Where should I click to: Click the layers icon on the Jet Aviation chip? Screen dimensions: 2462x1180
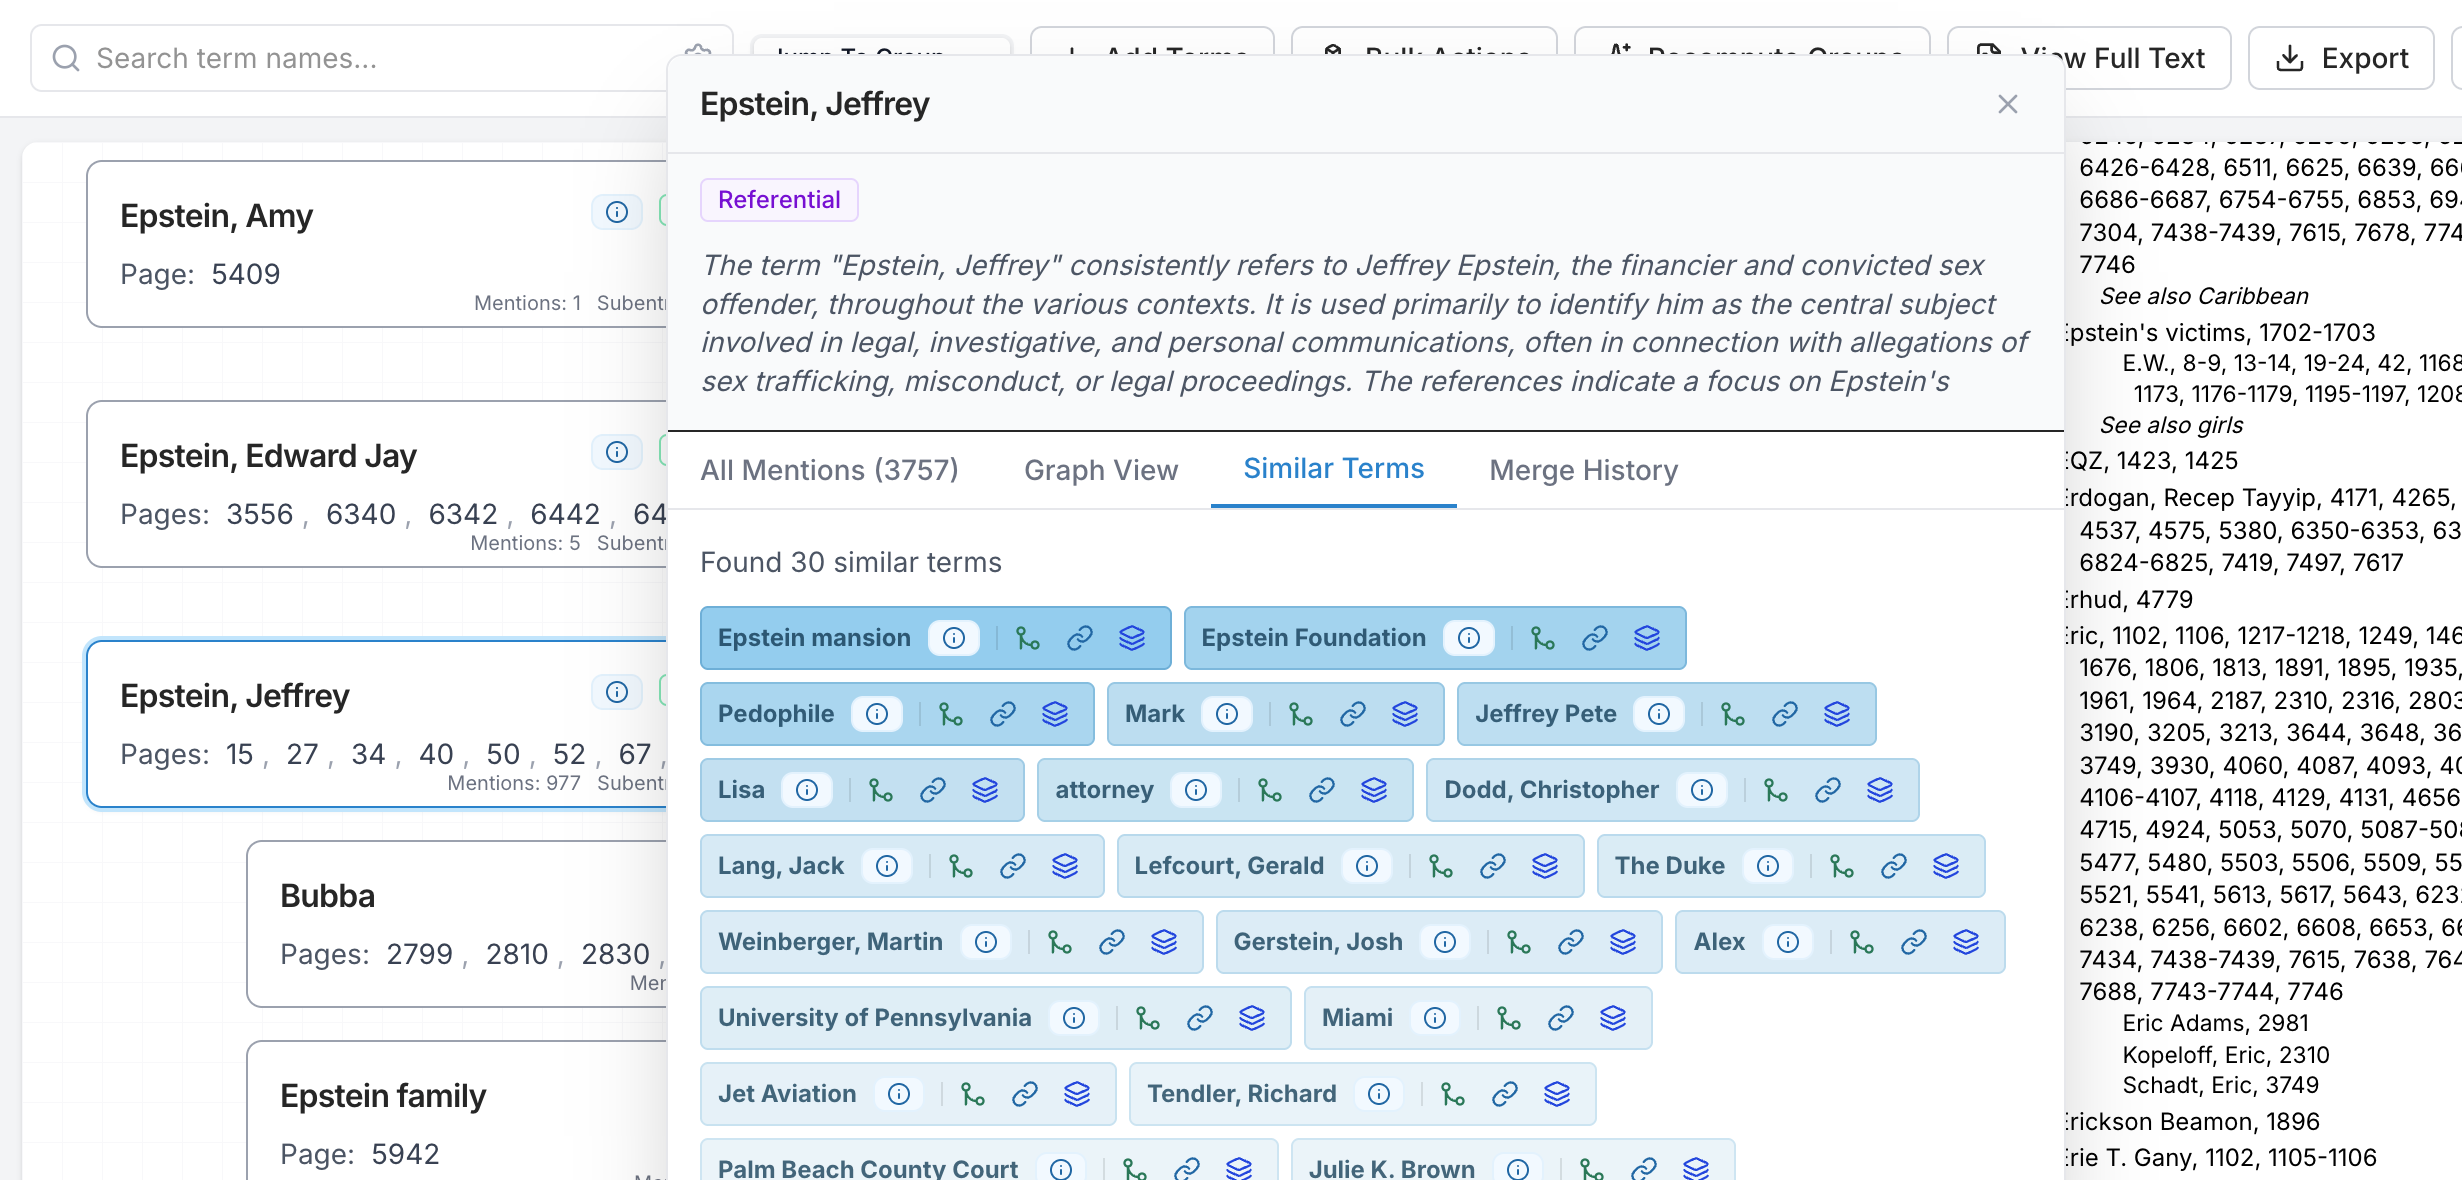coord(1080,1094)
